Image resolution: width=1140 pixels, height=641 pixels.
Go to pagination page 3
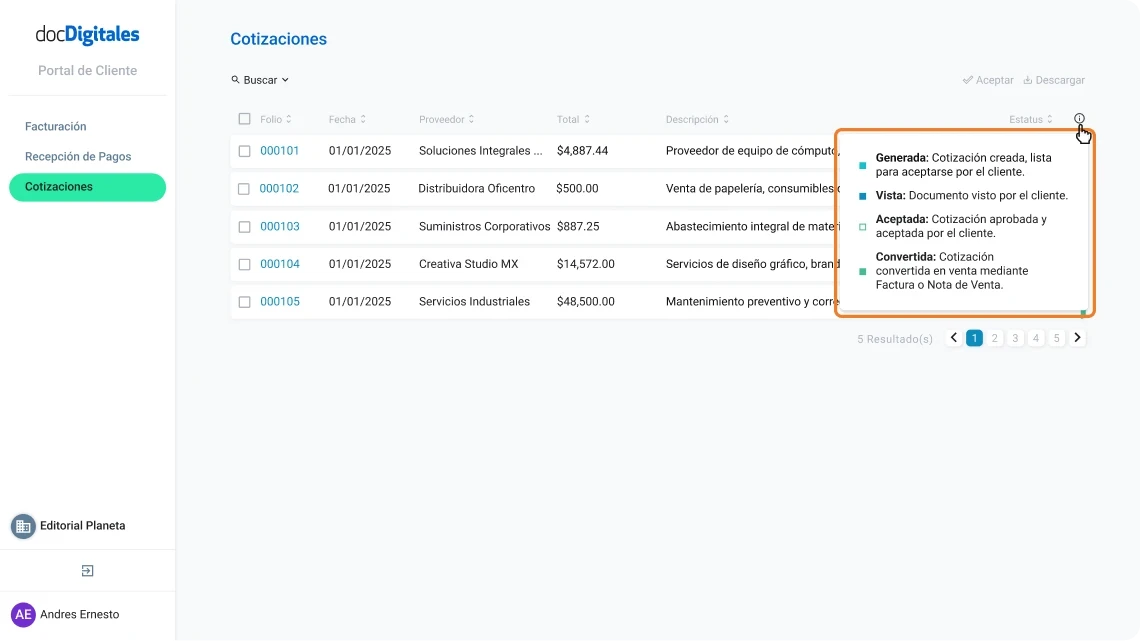point(1015,338)
